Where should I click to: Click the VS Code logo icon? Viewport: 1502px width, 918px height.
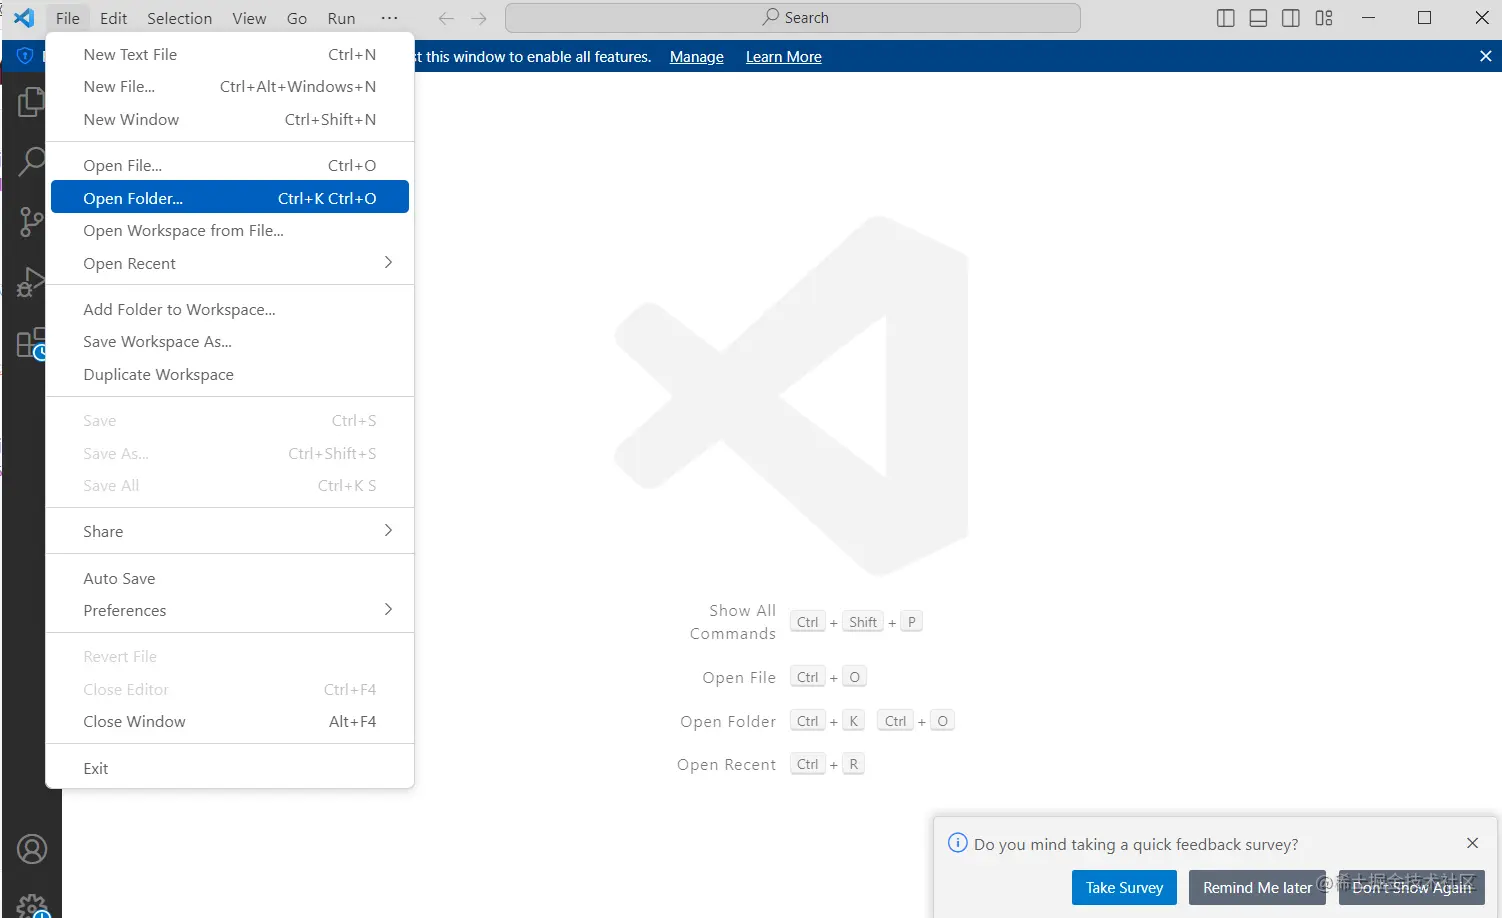click(x=24, y=18)
